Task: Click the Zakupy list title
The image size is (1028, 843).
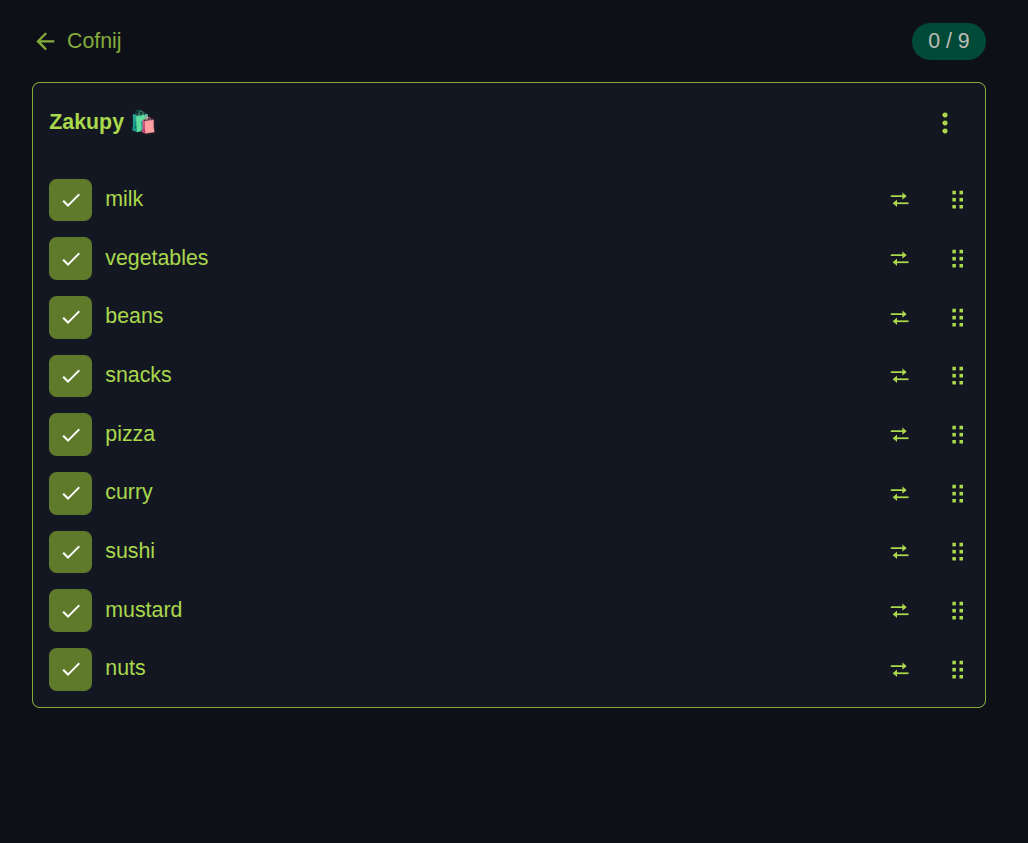Action: pos(88,122)
